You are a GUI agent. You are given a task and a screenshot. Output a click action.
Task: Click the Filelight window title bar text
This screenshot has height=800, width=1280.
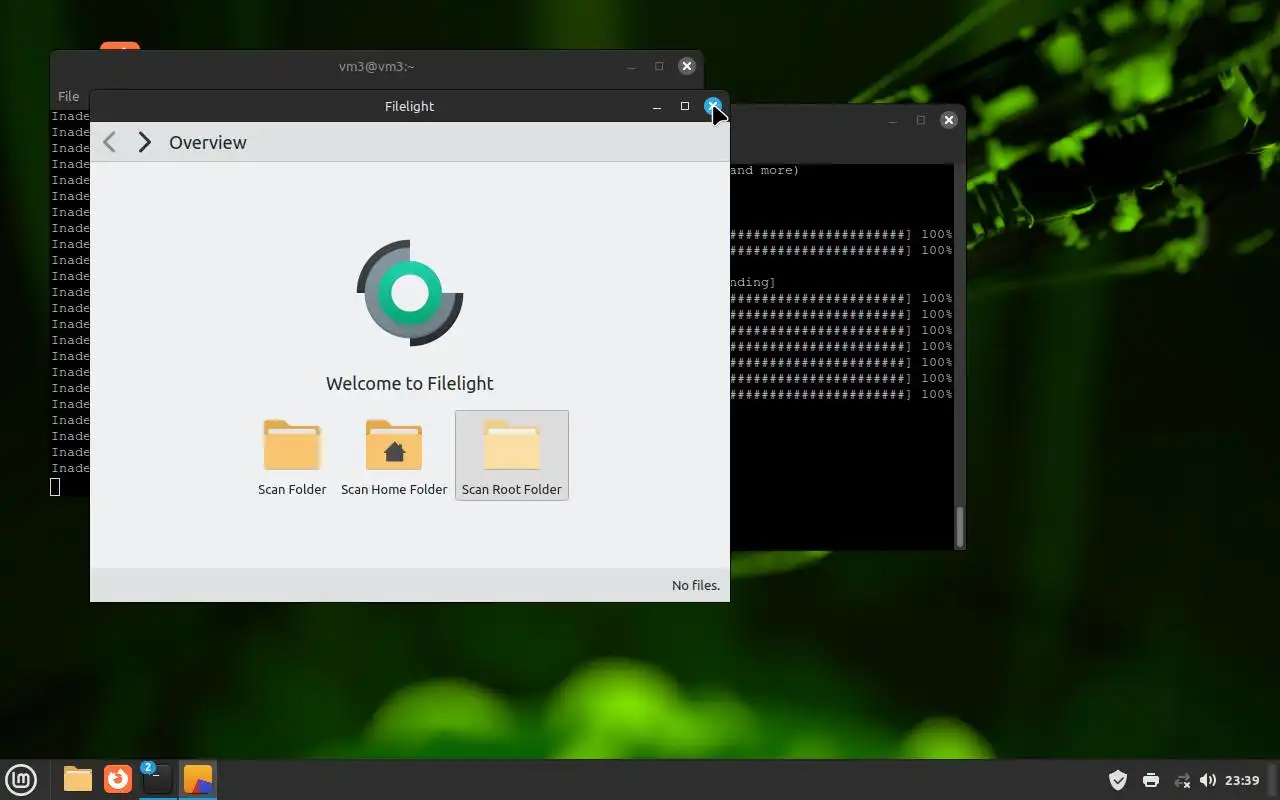click(x=409, y=106)
